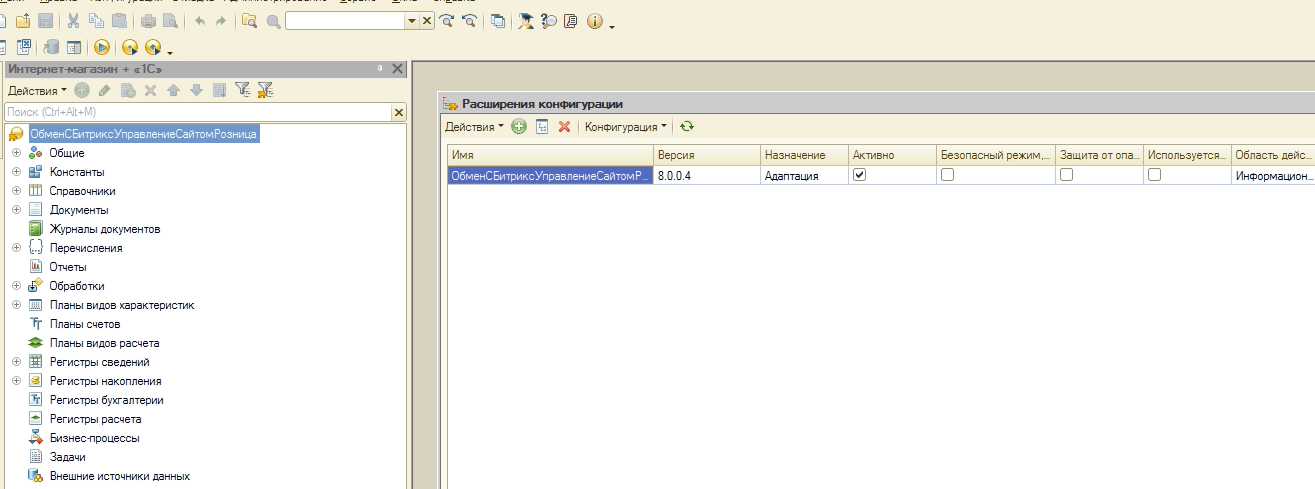Image resolution: width=1315 pixels, height=489 pixels.
Task: Open the Действия menu in configuration tree panel
Action: click(37, 90)
